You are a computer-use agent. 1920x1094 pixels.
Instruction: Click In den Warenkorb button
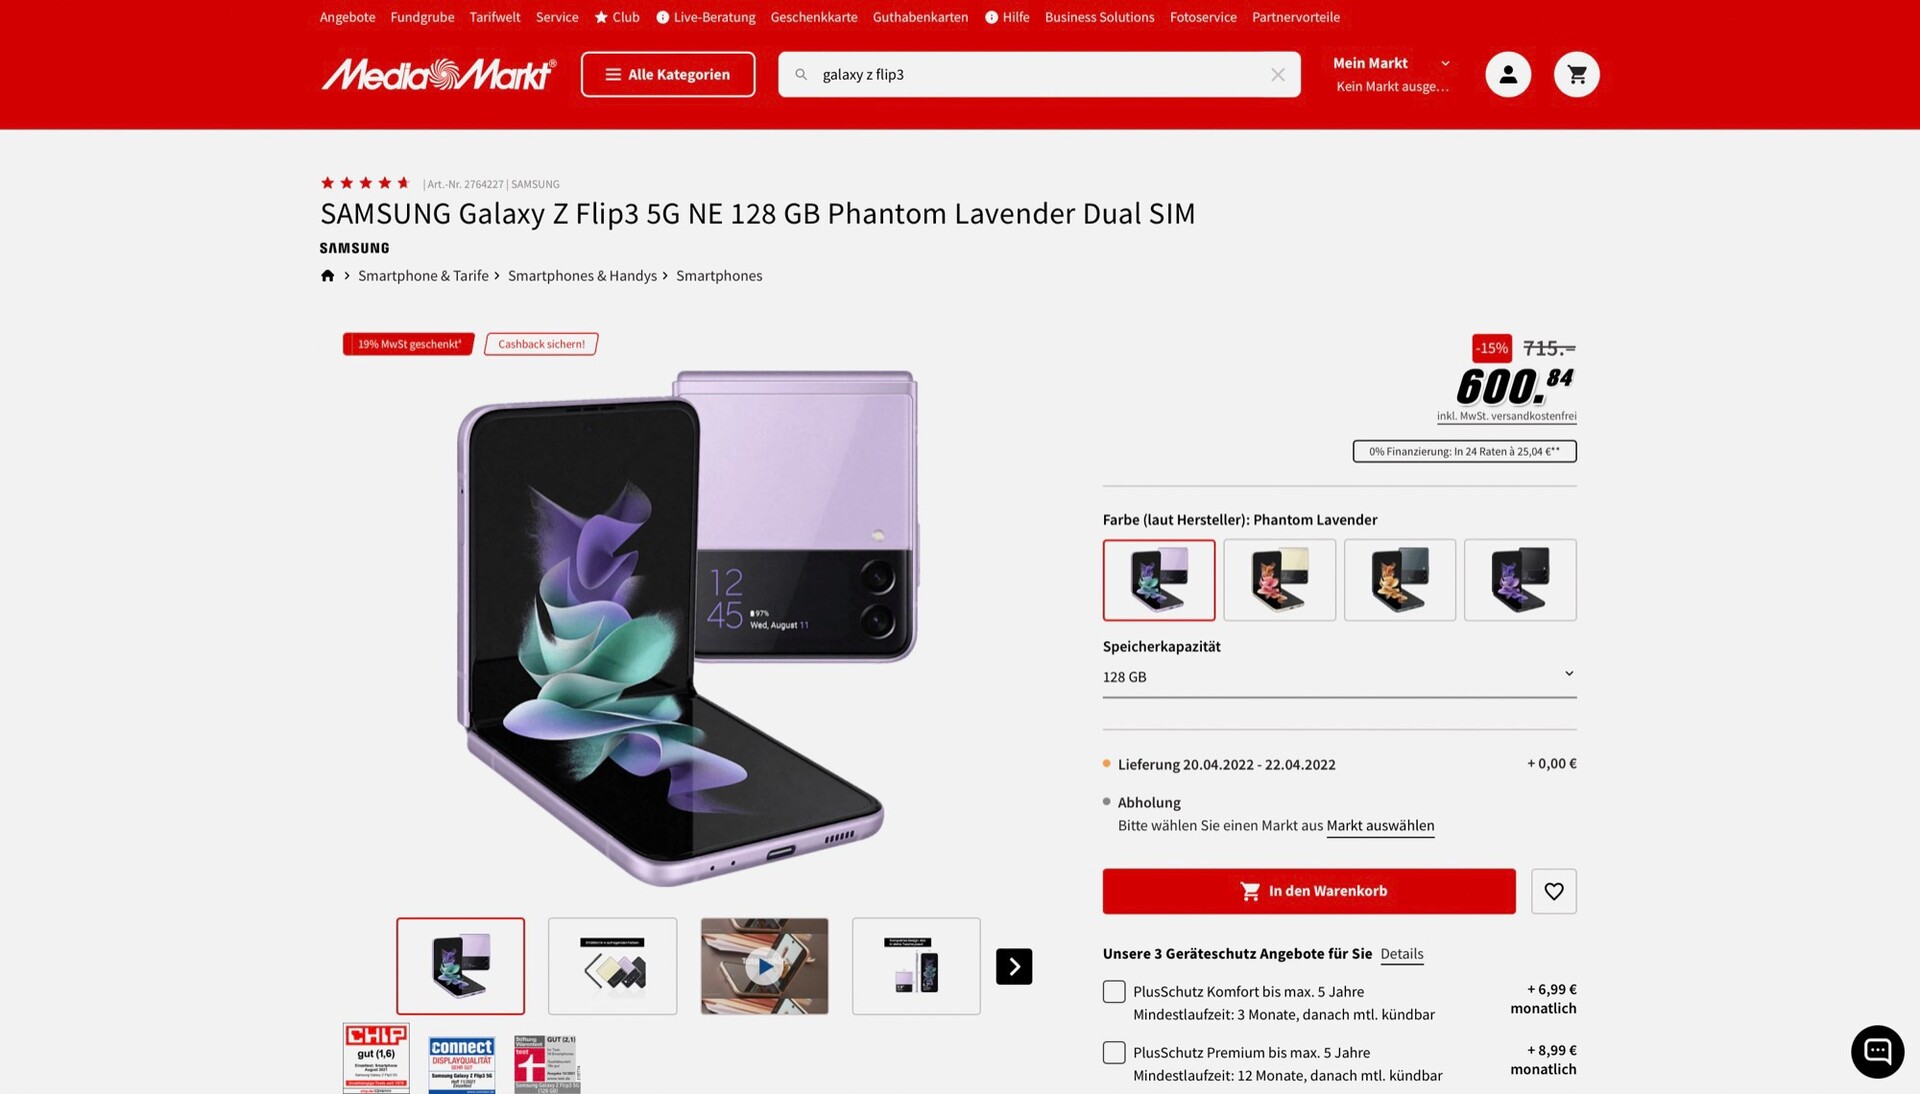click(x=1309, y=891)
